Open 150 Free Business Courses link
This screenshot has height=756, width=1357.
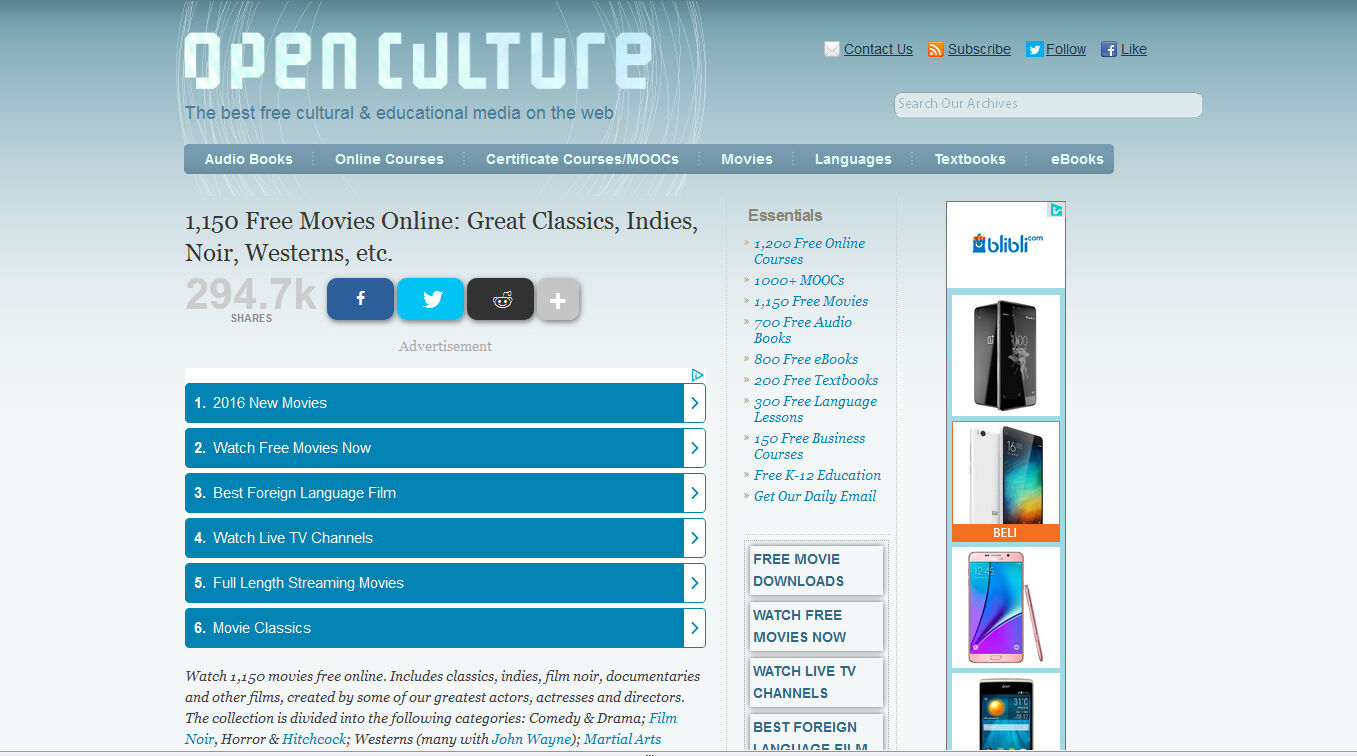tap(809, 446)
